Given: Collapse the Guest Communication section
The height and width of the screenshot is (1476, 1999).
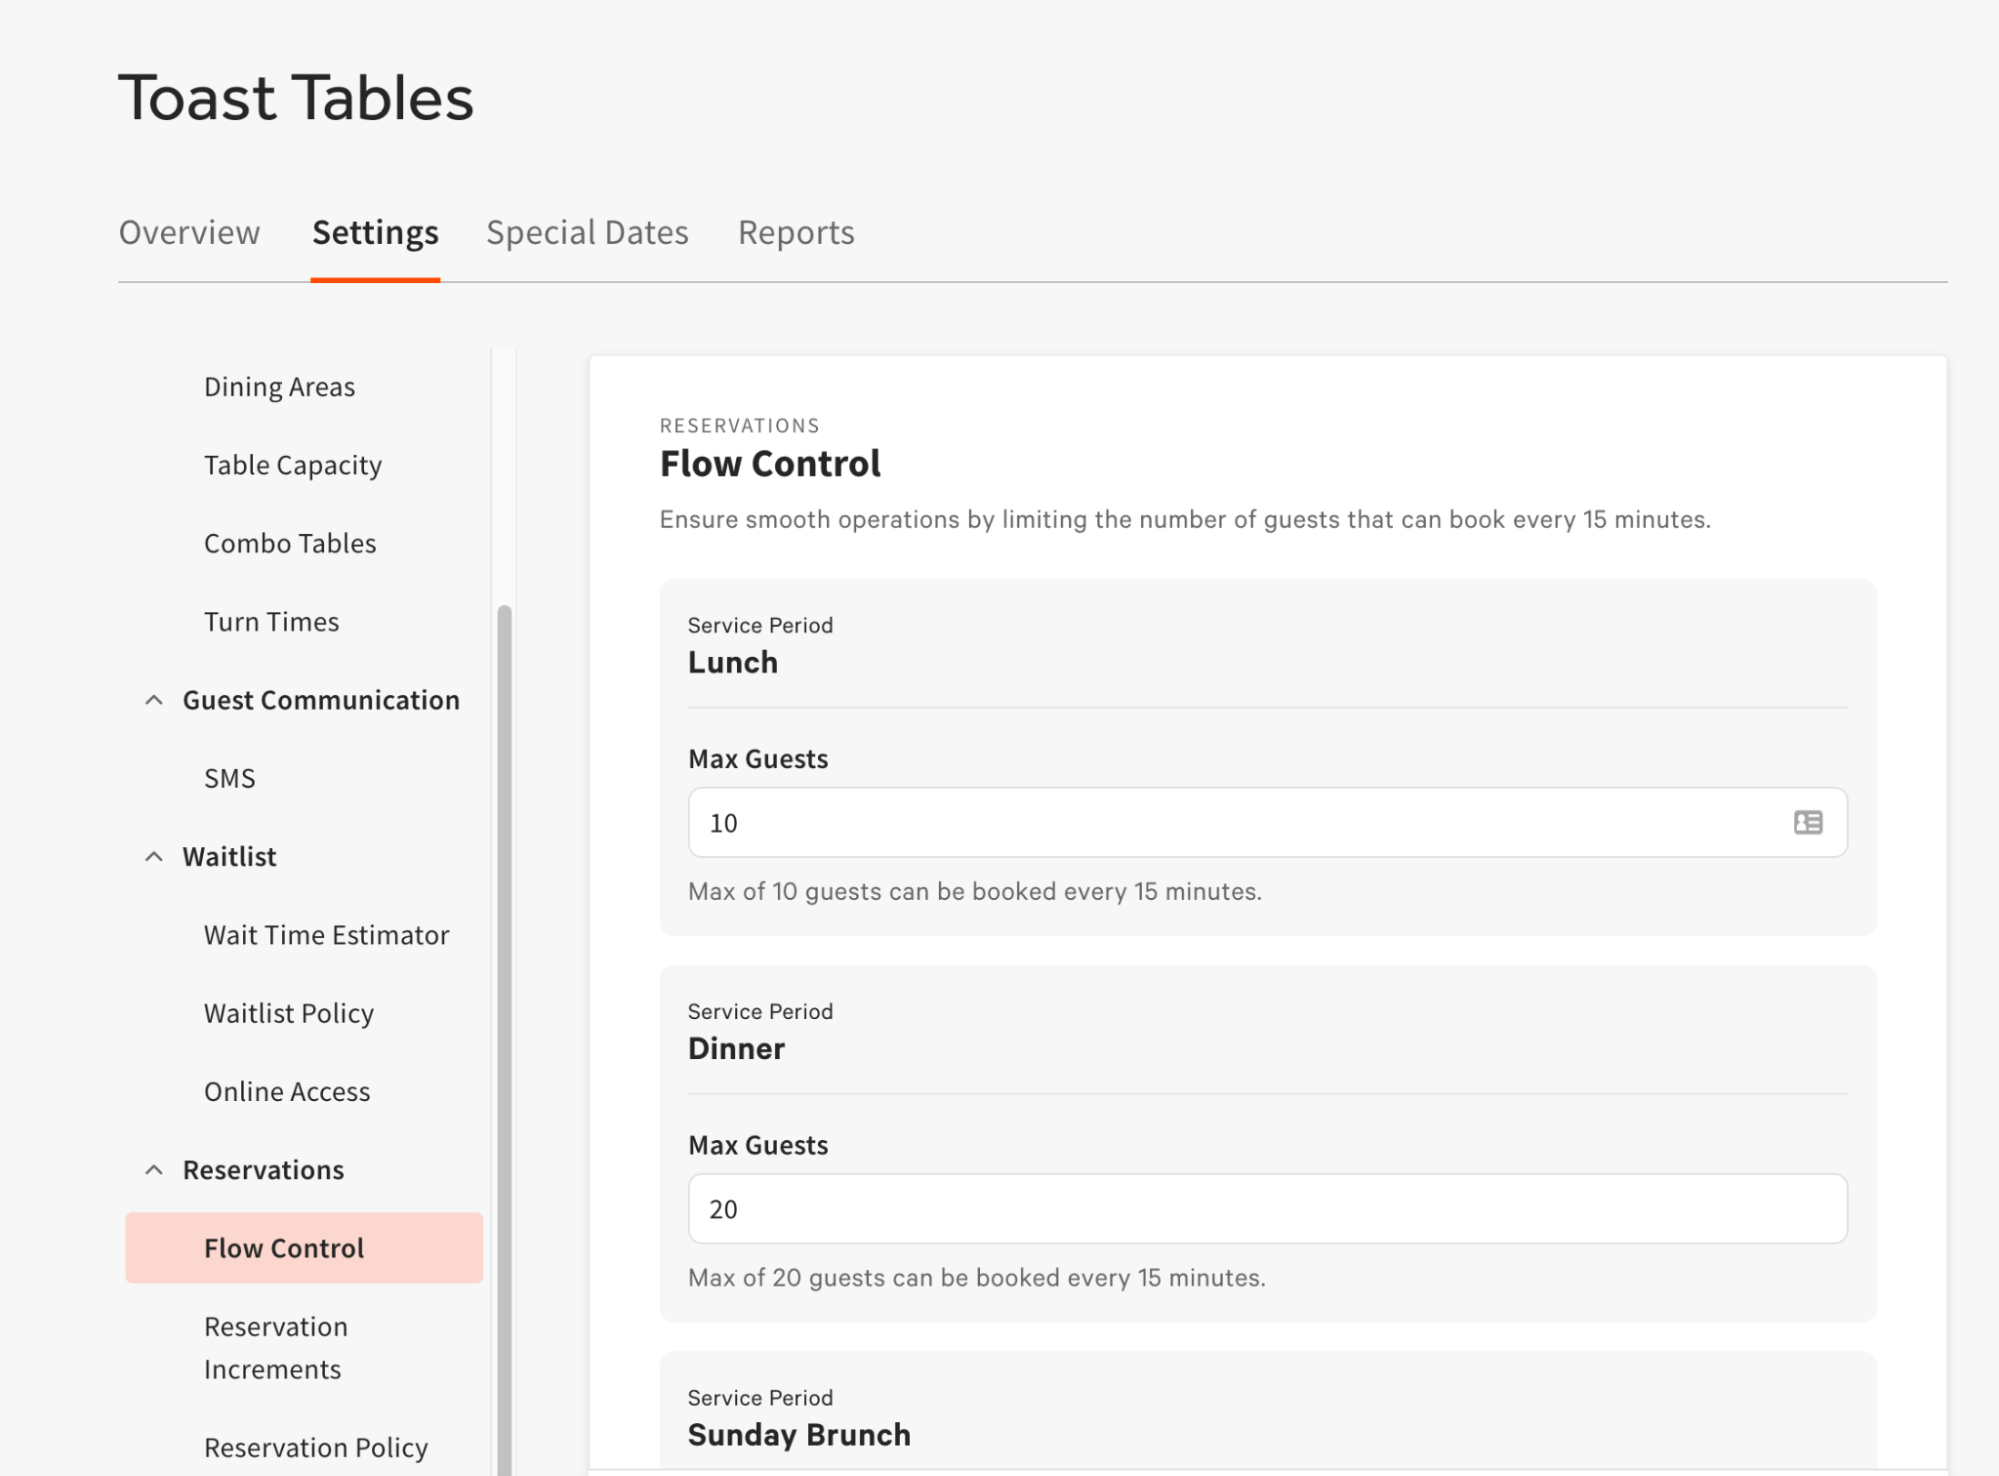Looking at the screenshot, I should click(153, 699).
